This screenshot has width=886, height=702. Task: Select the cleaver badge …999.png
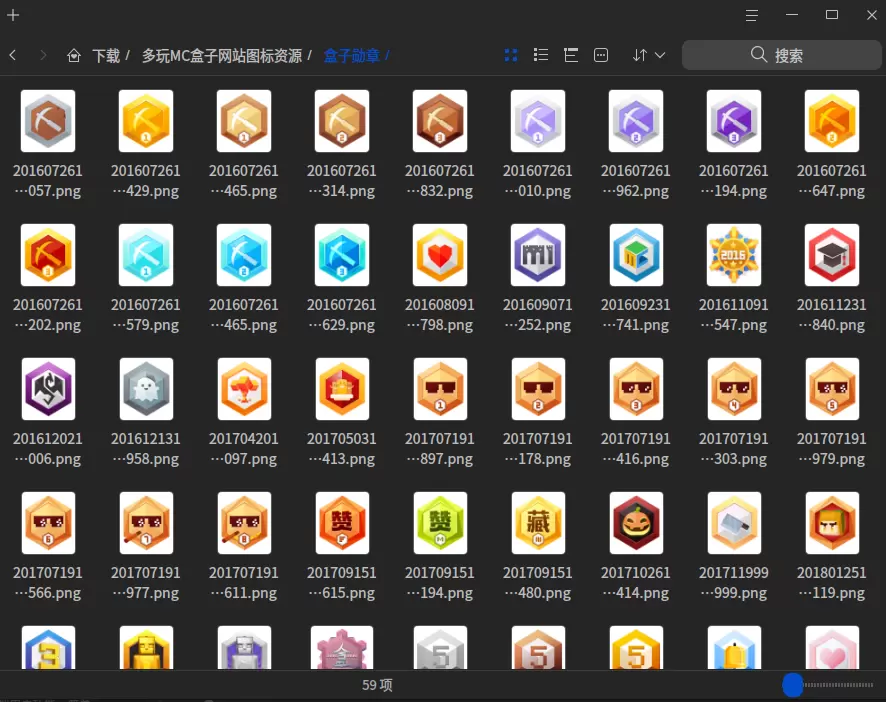pyautogui.click(x=733, y=523)
